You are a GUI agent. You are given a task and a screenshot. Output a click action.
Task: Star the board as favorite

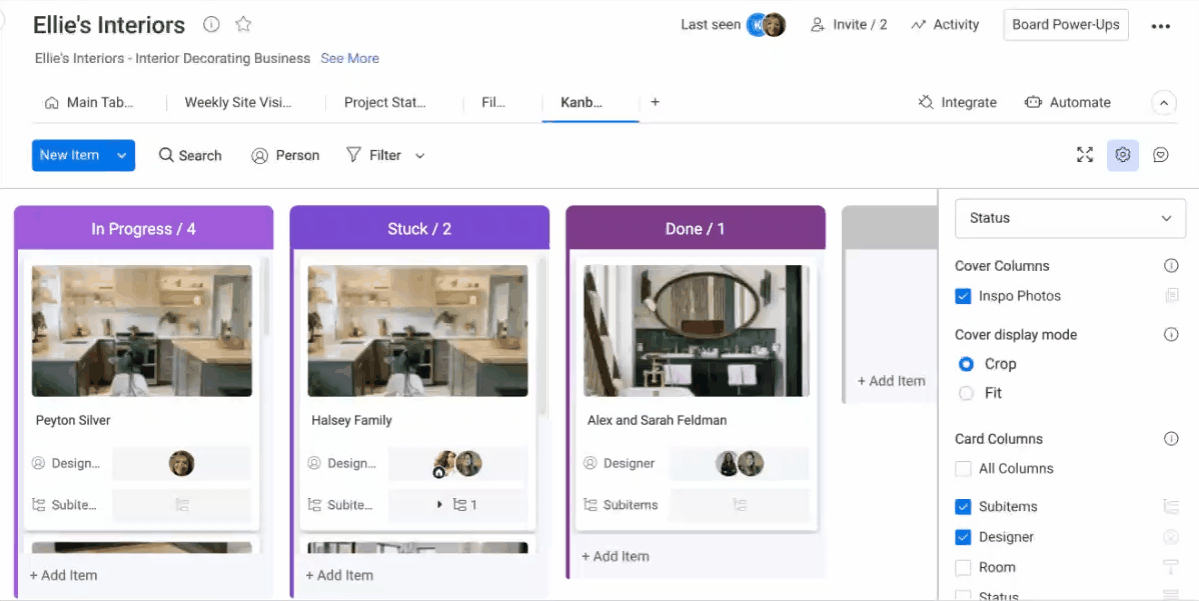point(243,24)
